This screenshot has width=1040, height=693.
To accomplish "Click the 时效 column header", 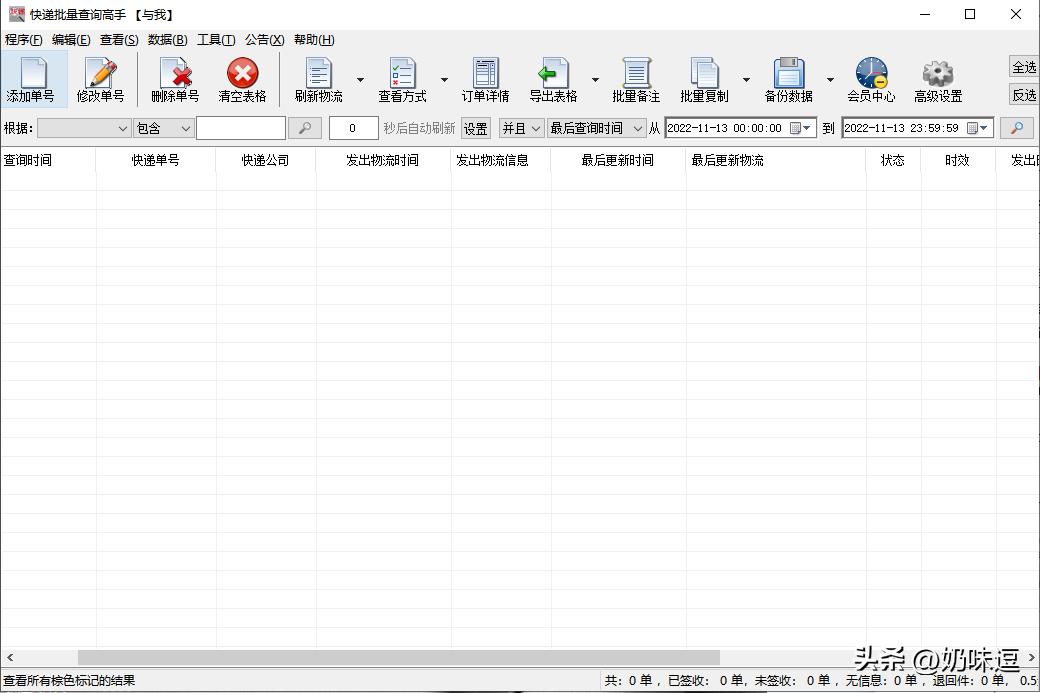I will pyautogui.click(x=958, y=160).
